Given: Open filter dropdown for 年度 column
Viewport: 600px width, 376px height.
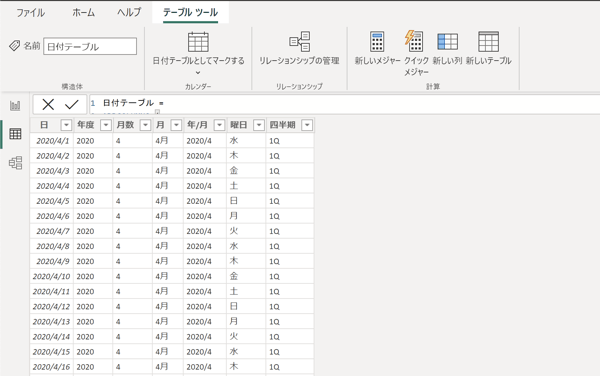Looking at the screenshot, I should pos(106,125).
